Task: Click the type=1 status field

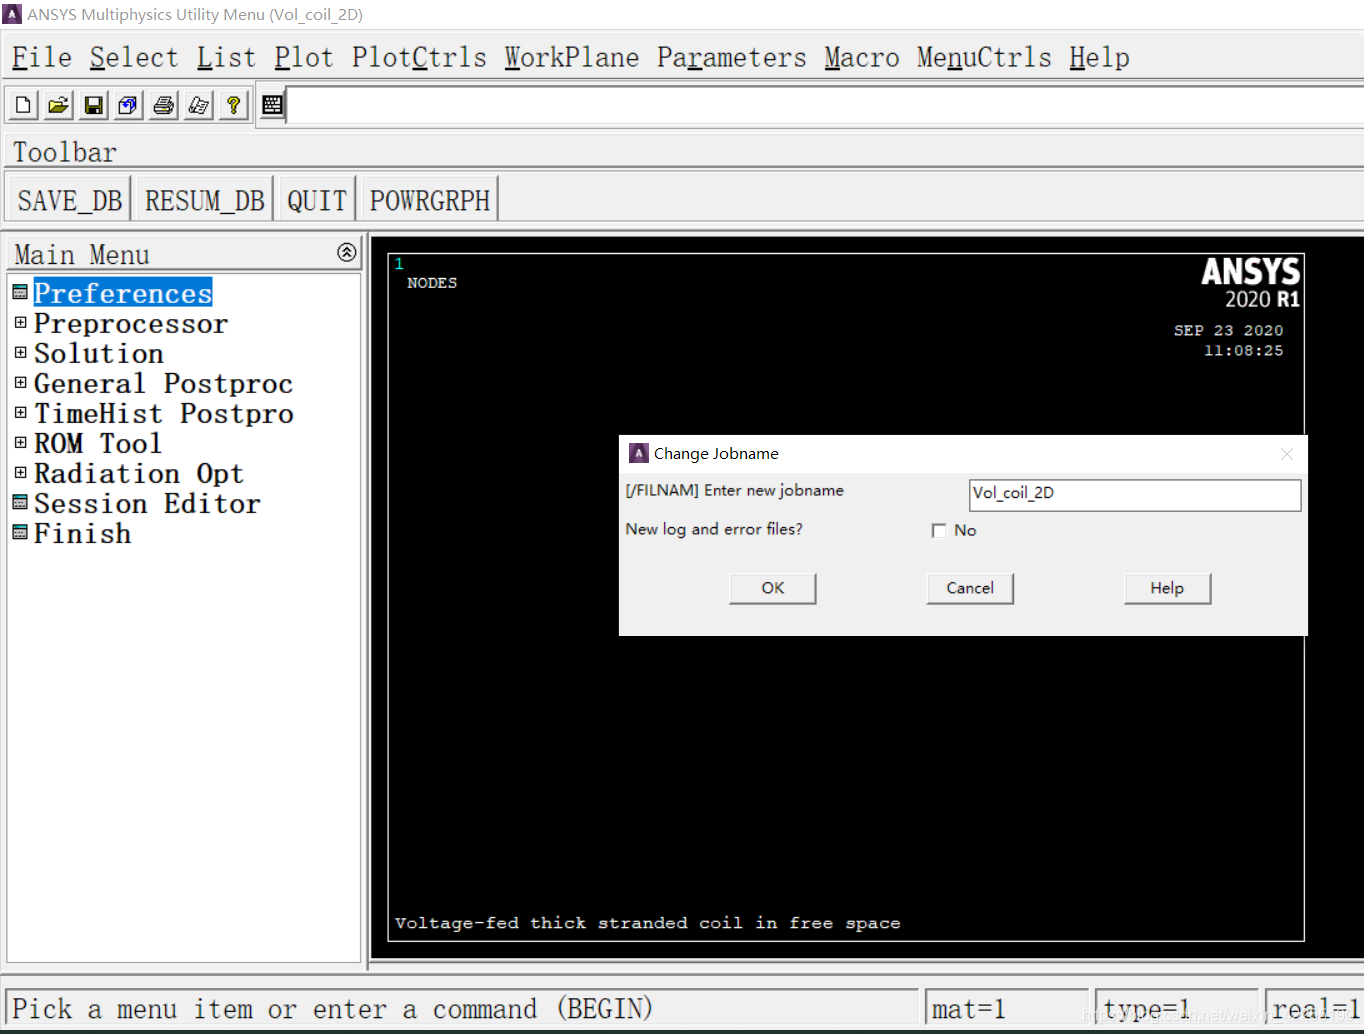Action: point(1177,1009)
